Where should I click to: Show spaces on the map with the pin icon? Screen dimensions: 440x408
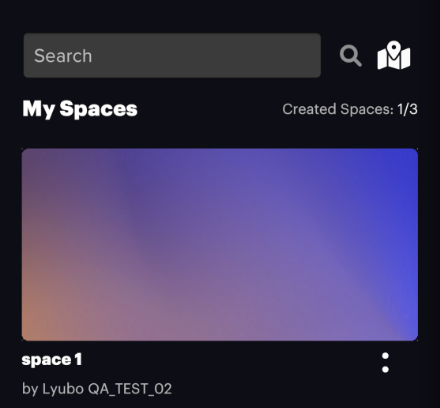tap(394, 55)
